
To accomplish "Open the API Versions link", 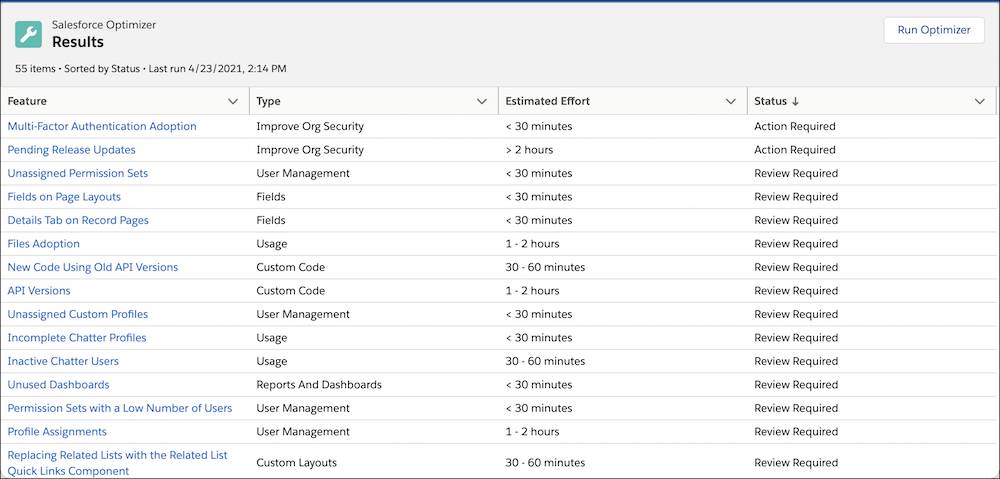I will pyautogui.click(x=39, y=291).
